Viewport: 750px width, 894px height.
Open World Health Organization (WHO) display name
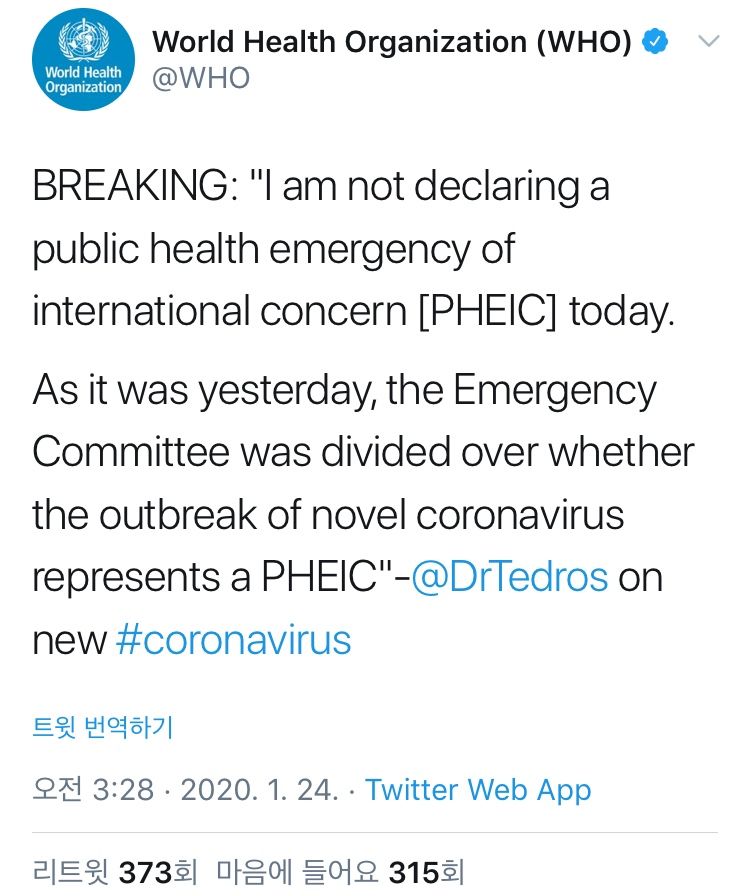[x=391, y=42]
